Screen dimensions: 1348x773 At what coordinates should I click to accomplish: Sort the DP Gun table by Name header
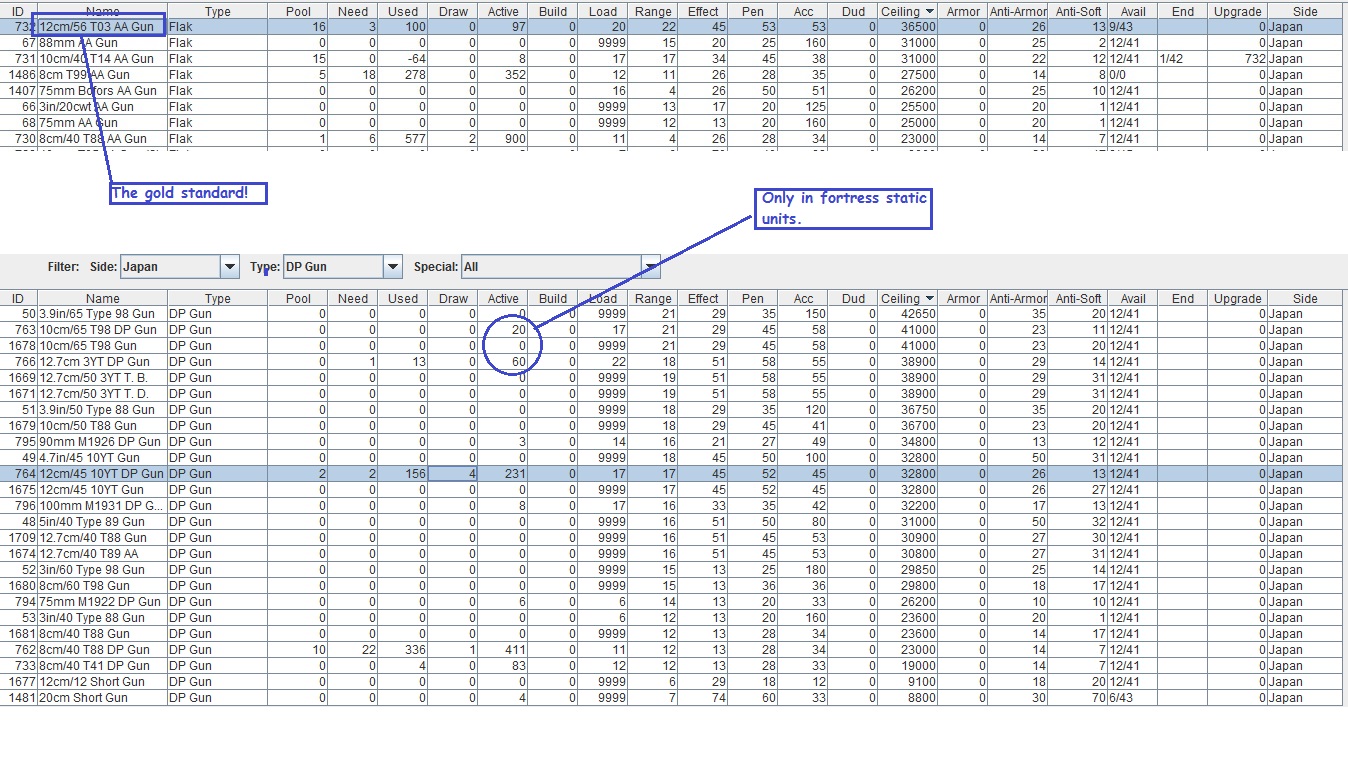[103, 298]
